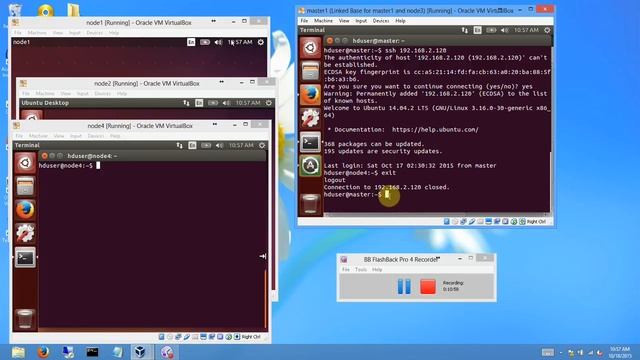Open System Settings in node4 launcher

(x=25, y=233)
